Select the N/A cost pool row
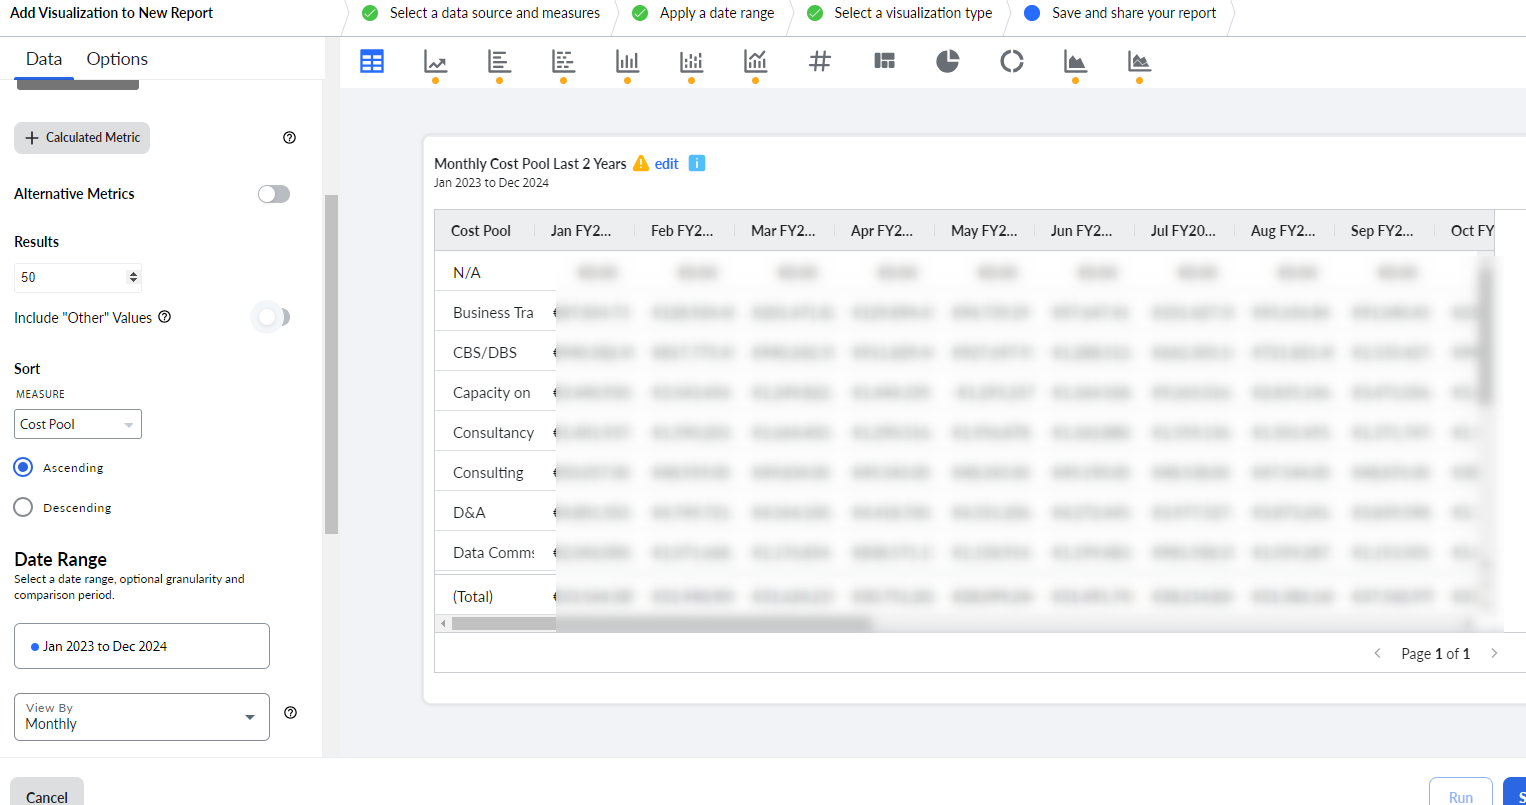Viewport: 1526px width, 805px height. [x=467, y=273]
